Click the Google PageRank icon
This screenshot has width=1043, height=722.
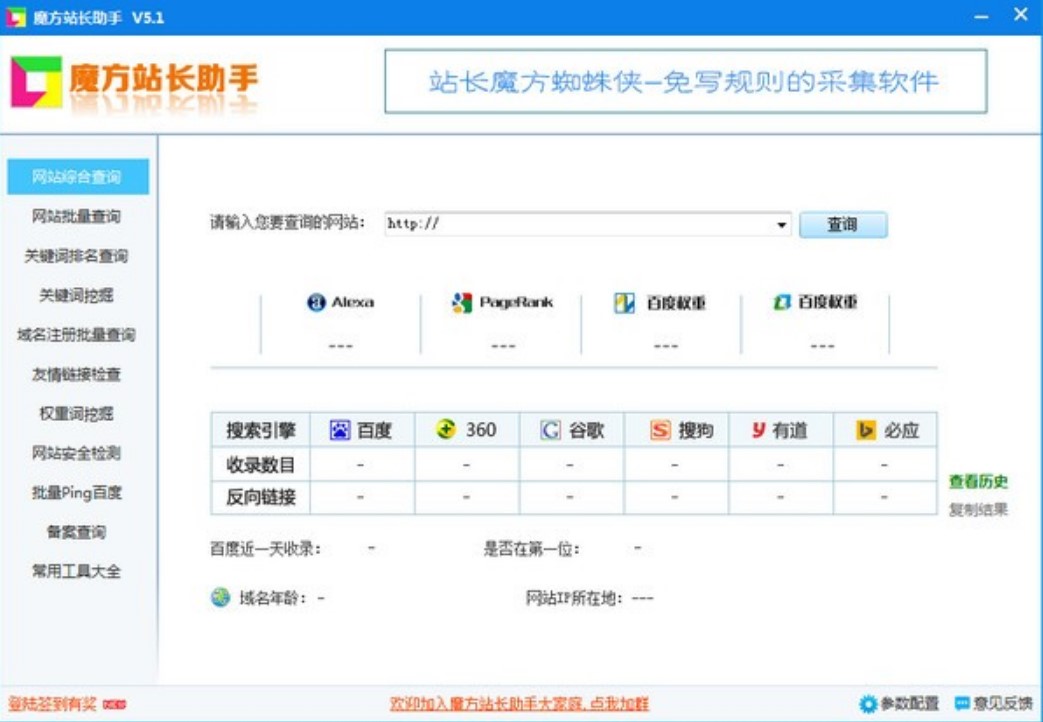pyautogui.click(x=462, y=303)
